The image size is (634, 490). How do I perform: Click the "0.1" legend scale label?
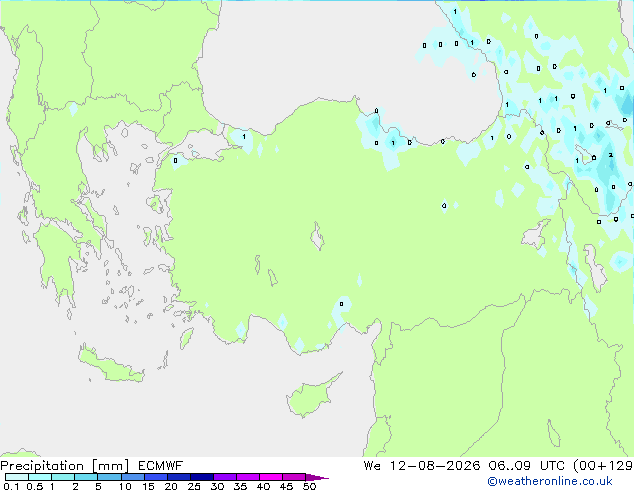(11, 486)
